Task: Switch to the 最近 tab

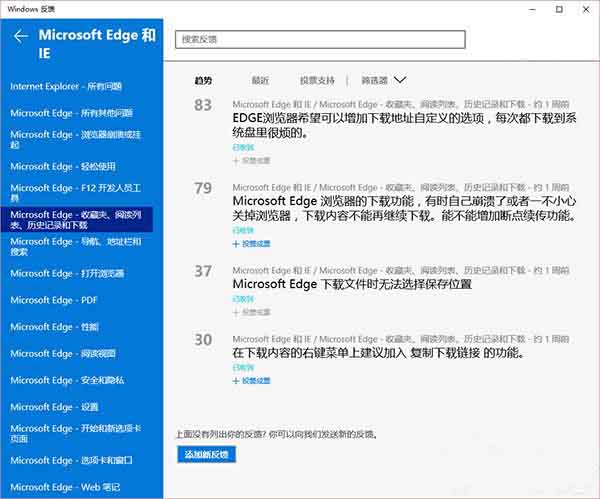Action: (260, 80)
